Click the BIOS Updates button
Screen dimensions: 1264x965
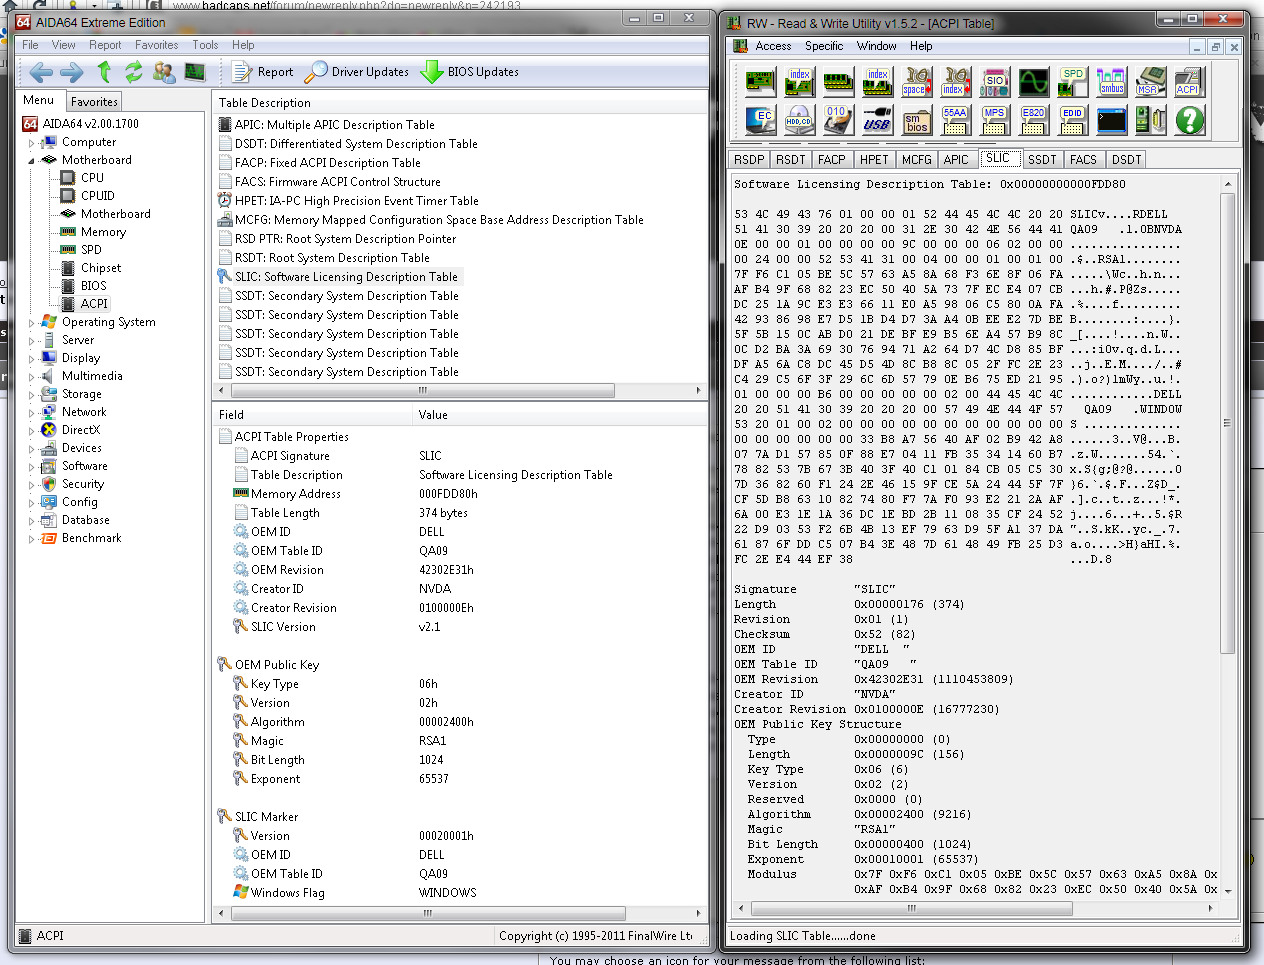pyautogui.click(x=470, y=72)
